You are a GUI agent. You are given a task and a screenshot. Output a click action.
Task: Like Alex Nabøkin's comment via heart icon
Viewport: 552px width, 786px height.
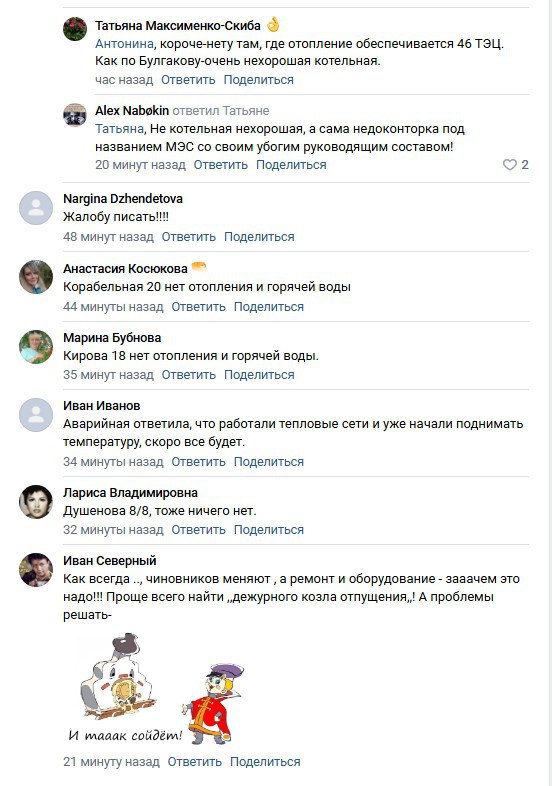(x=509, y=164)
